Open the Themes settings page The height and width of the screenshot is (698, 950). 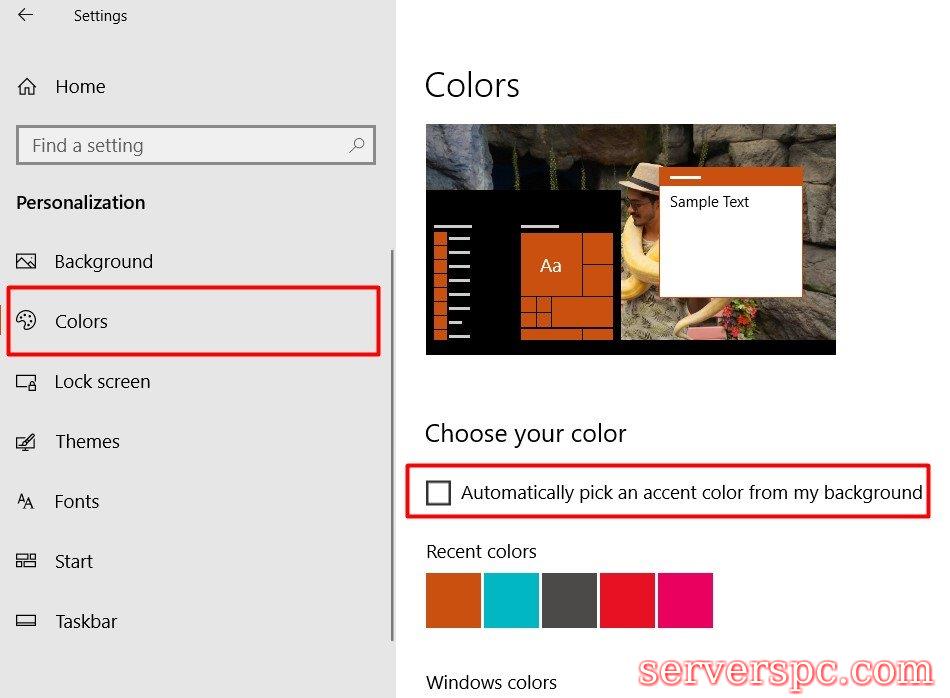tap(87, 442)
